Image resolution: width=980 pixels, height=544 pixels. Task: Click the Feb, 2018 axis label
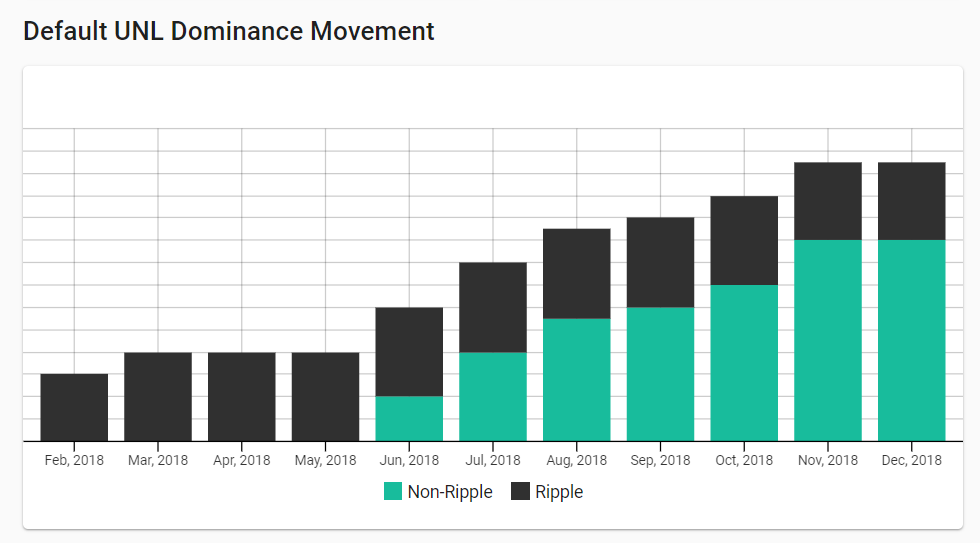(74, 461)
